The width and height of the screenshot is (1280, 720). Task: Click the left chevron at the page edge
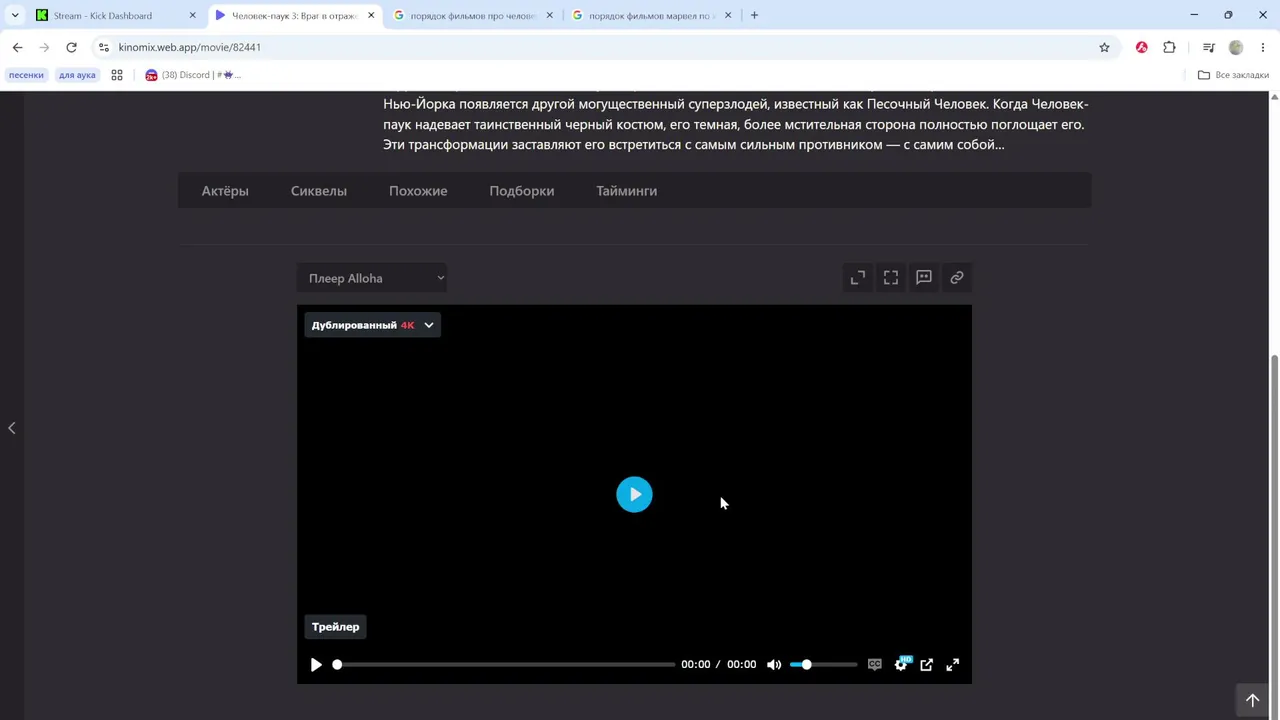[x=12, y=428]
